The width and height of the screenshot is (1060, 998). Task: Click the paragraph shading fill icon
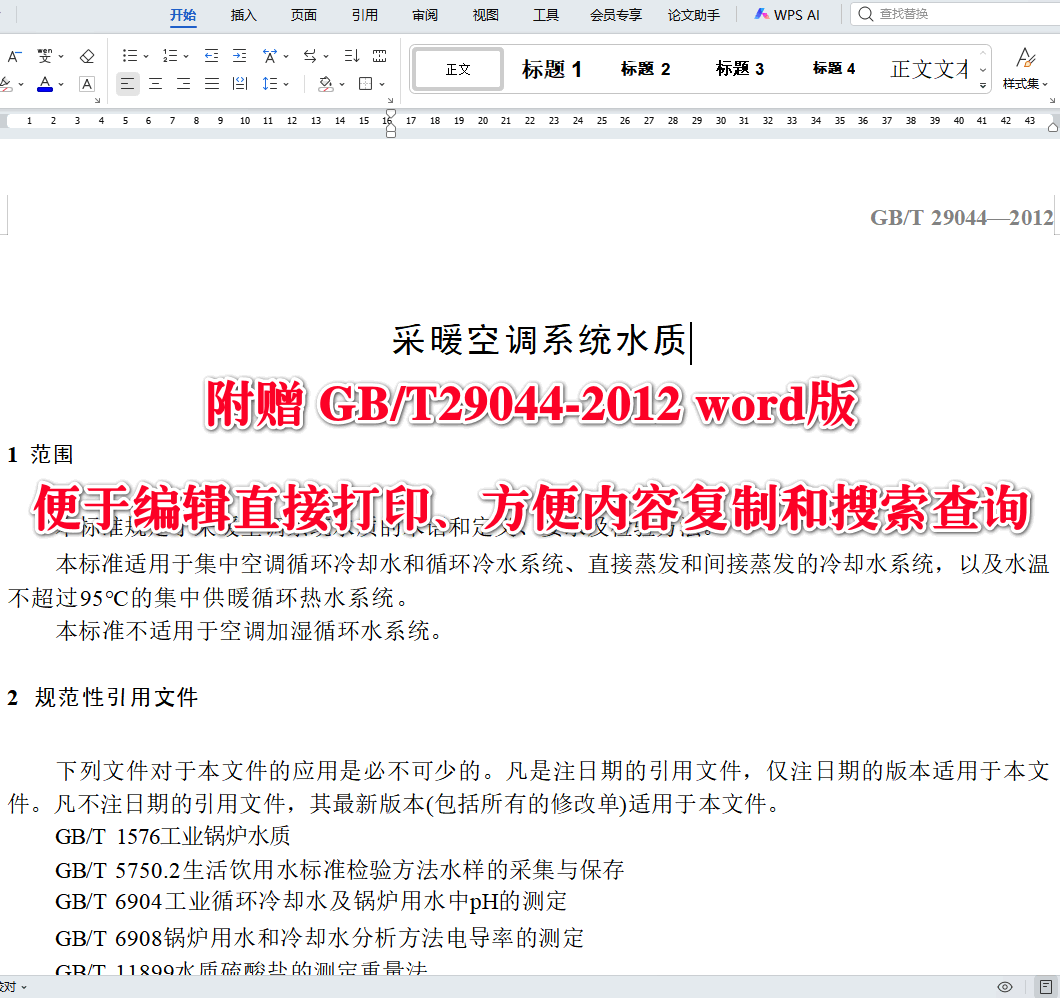pos(325,84)
